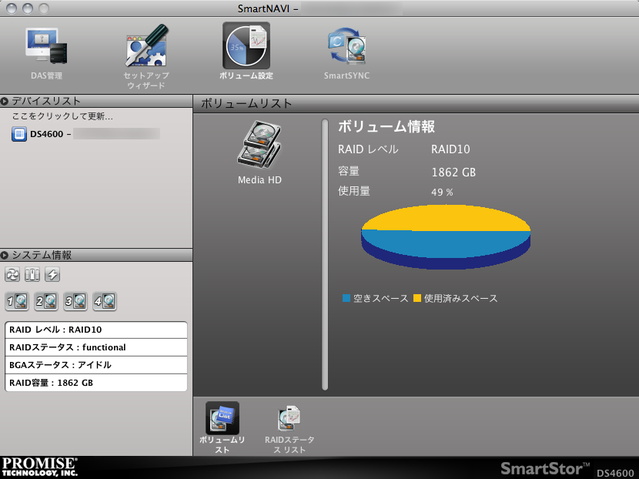
Task: Open the SmartSYNC tool
Action: point(346,51)
